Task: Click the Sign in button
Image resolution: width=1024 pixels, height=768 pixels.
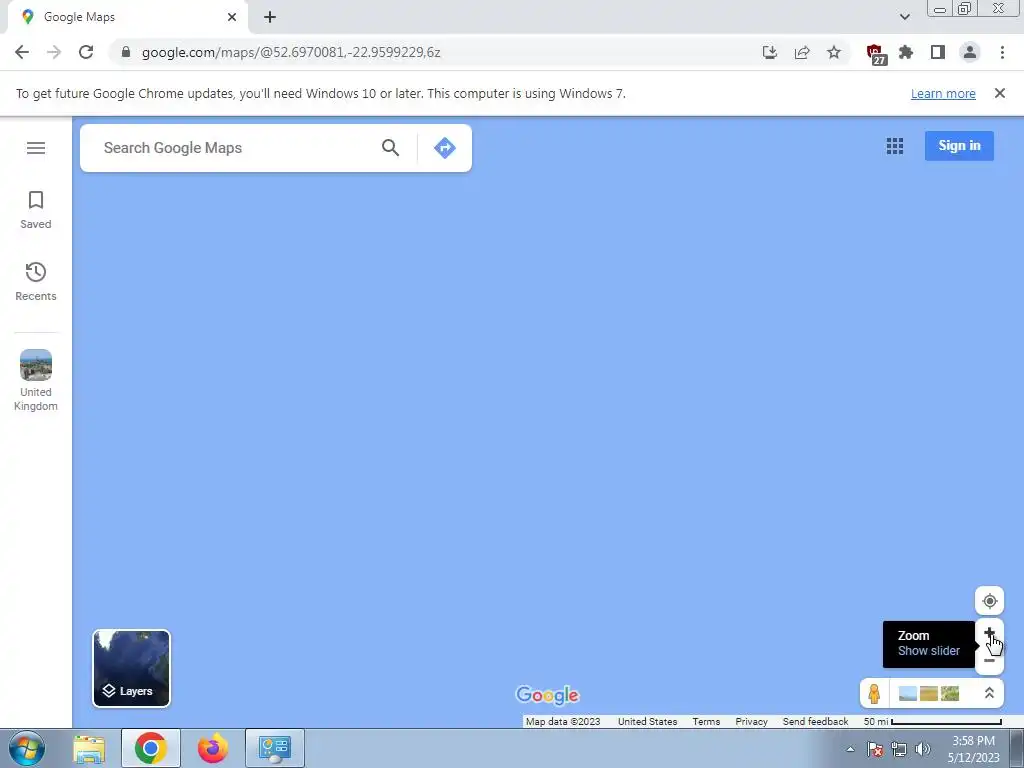Action: [959, 146]
